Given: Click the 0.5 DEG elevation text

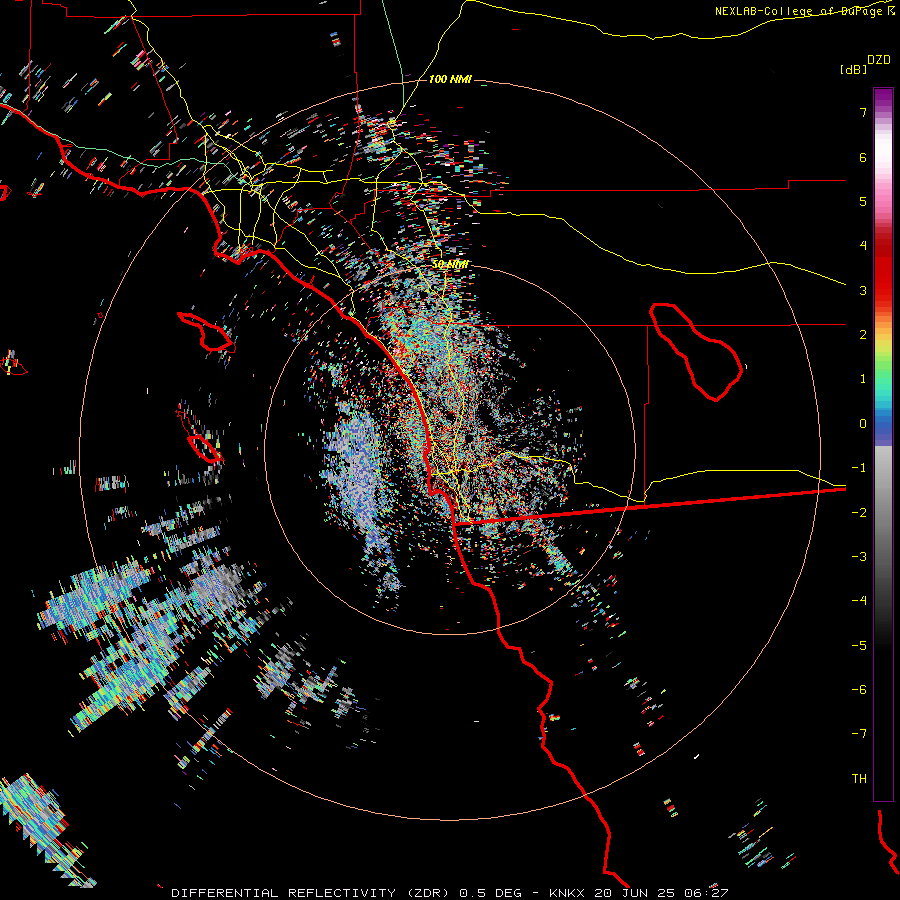Looking at the screenshot, I should coord(491,893).
